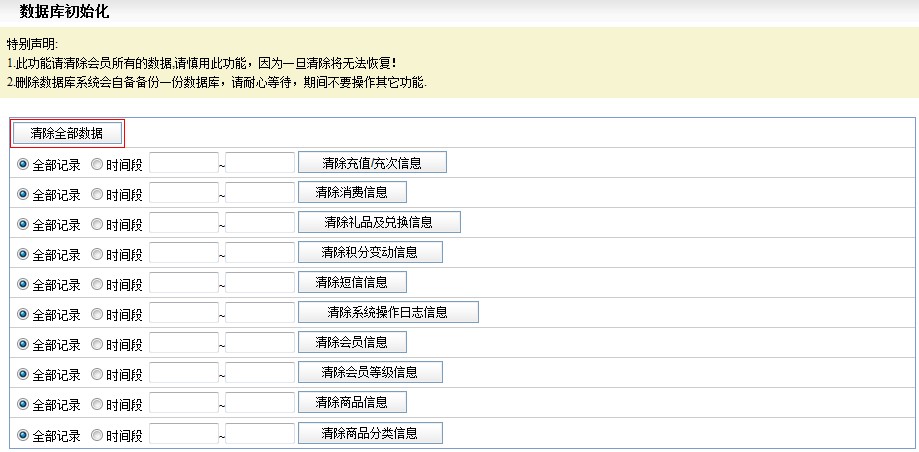Image resolution: width=919 pixels, height=452 pixels.
Task: Click end date field in 商品信息 row
Action: pos(260,403)
